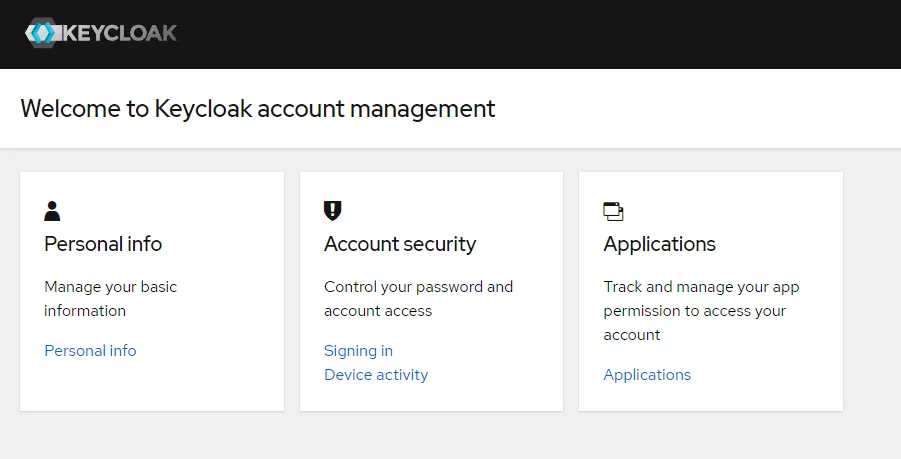Click the 'Account security' card heading
Viewport: 901px width, 459px height.
(x=400, y=244)
